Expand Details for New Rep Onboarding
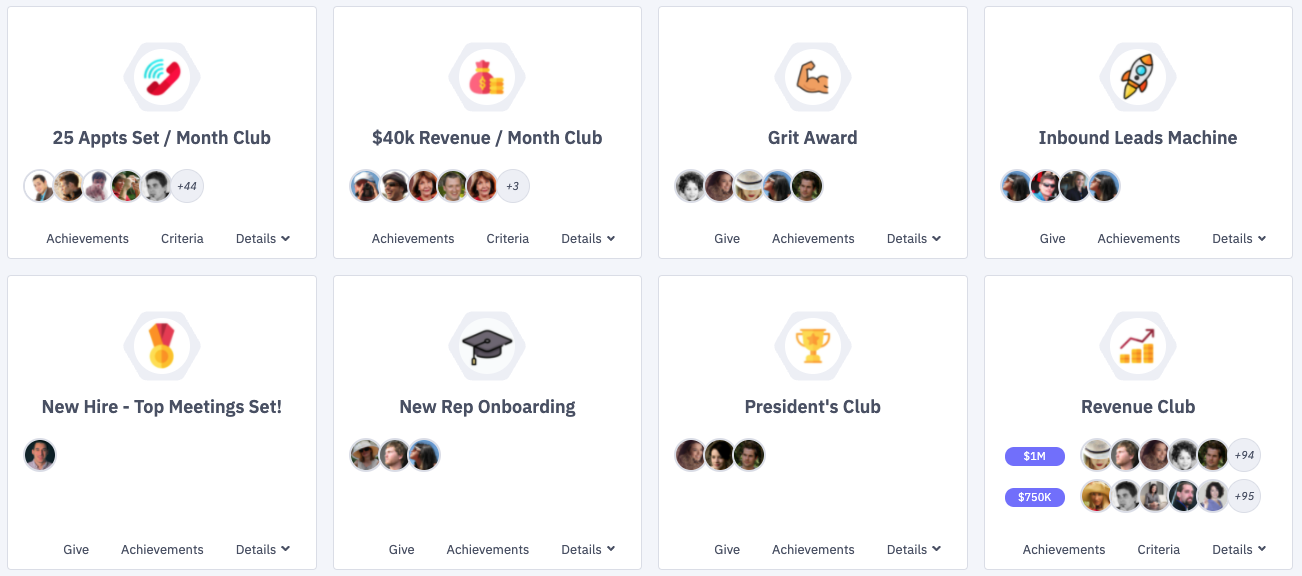 [x=588, y=550]
